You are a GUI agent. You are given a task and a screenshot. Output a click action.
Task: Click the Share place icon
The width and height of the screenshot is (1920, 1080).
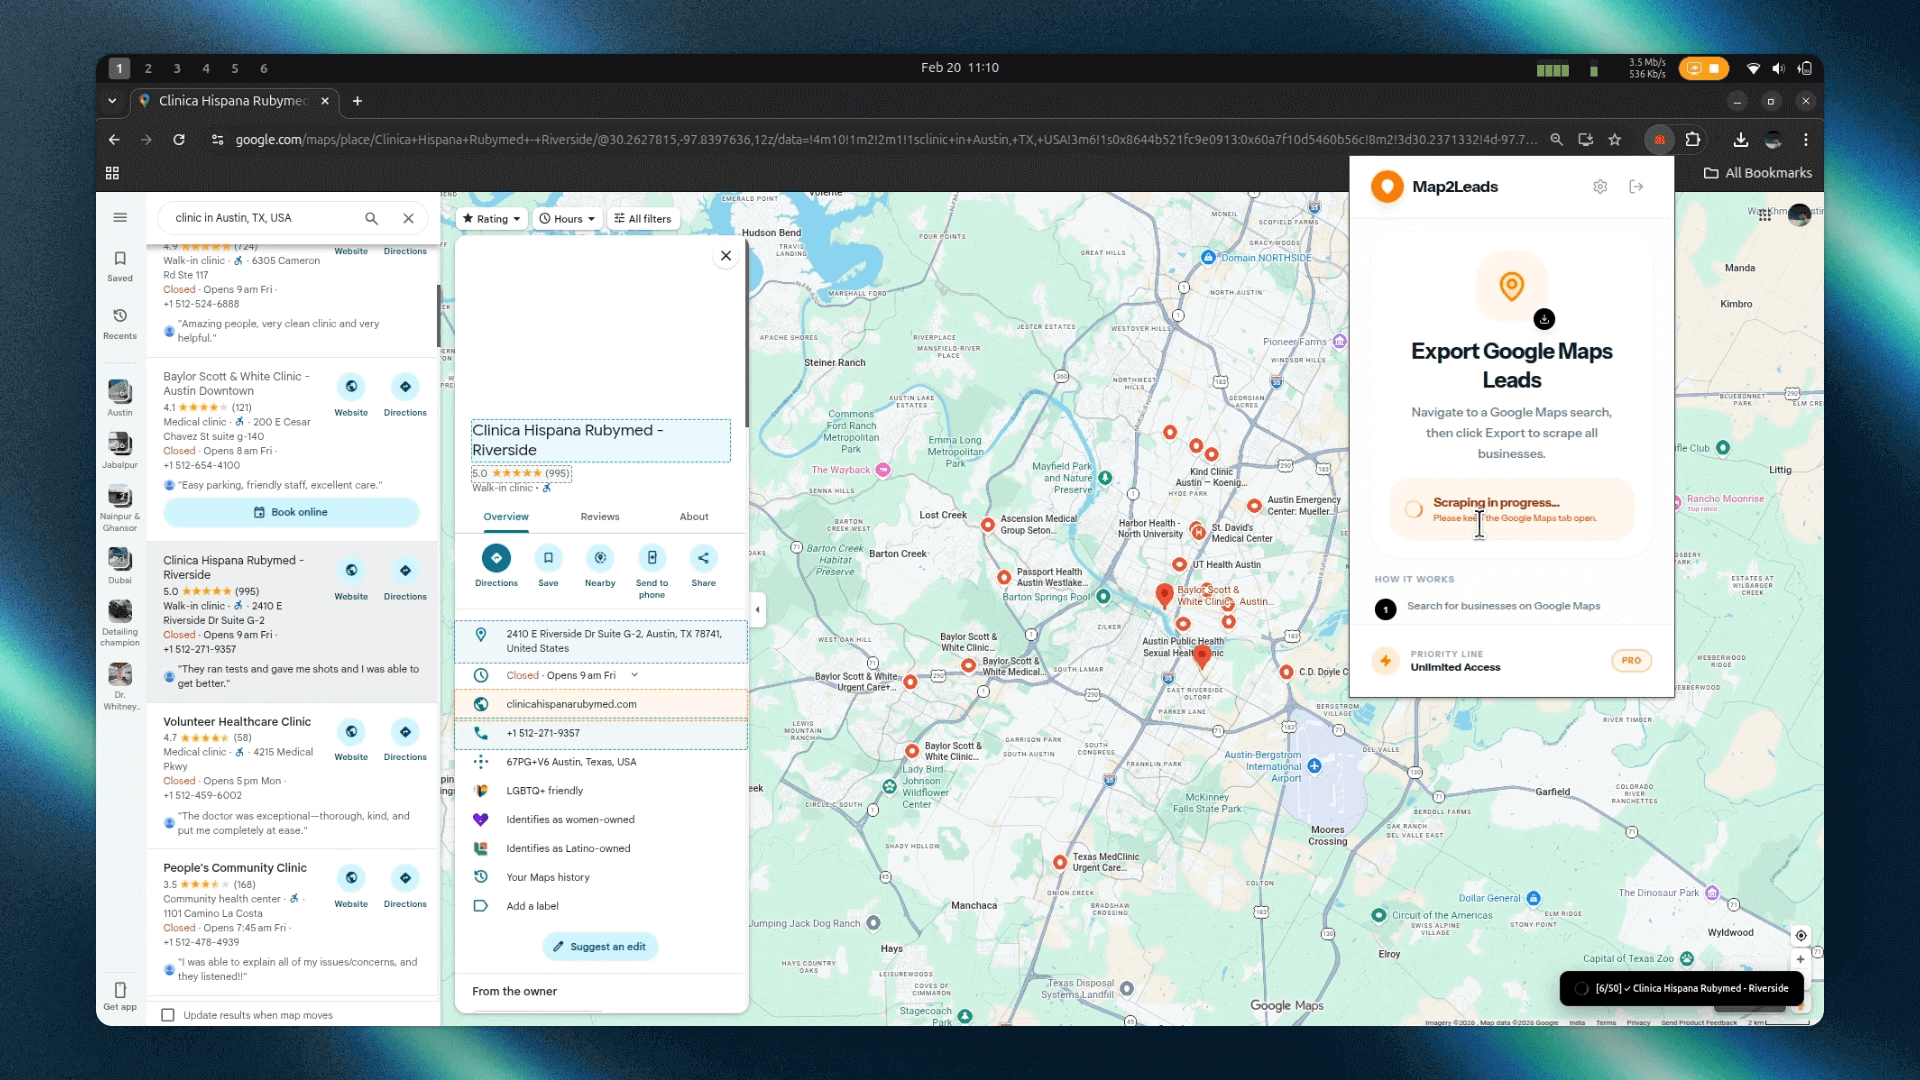[x=703, y=558]
